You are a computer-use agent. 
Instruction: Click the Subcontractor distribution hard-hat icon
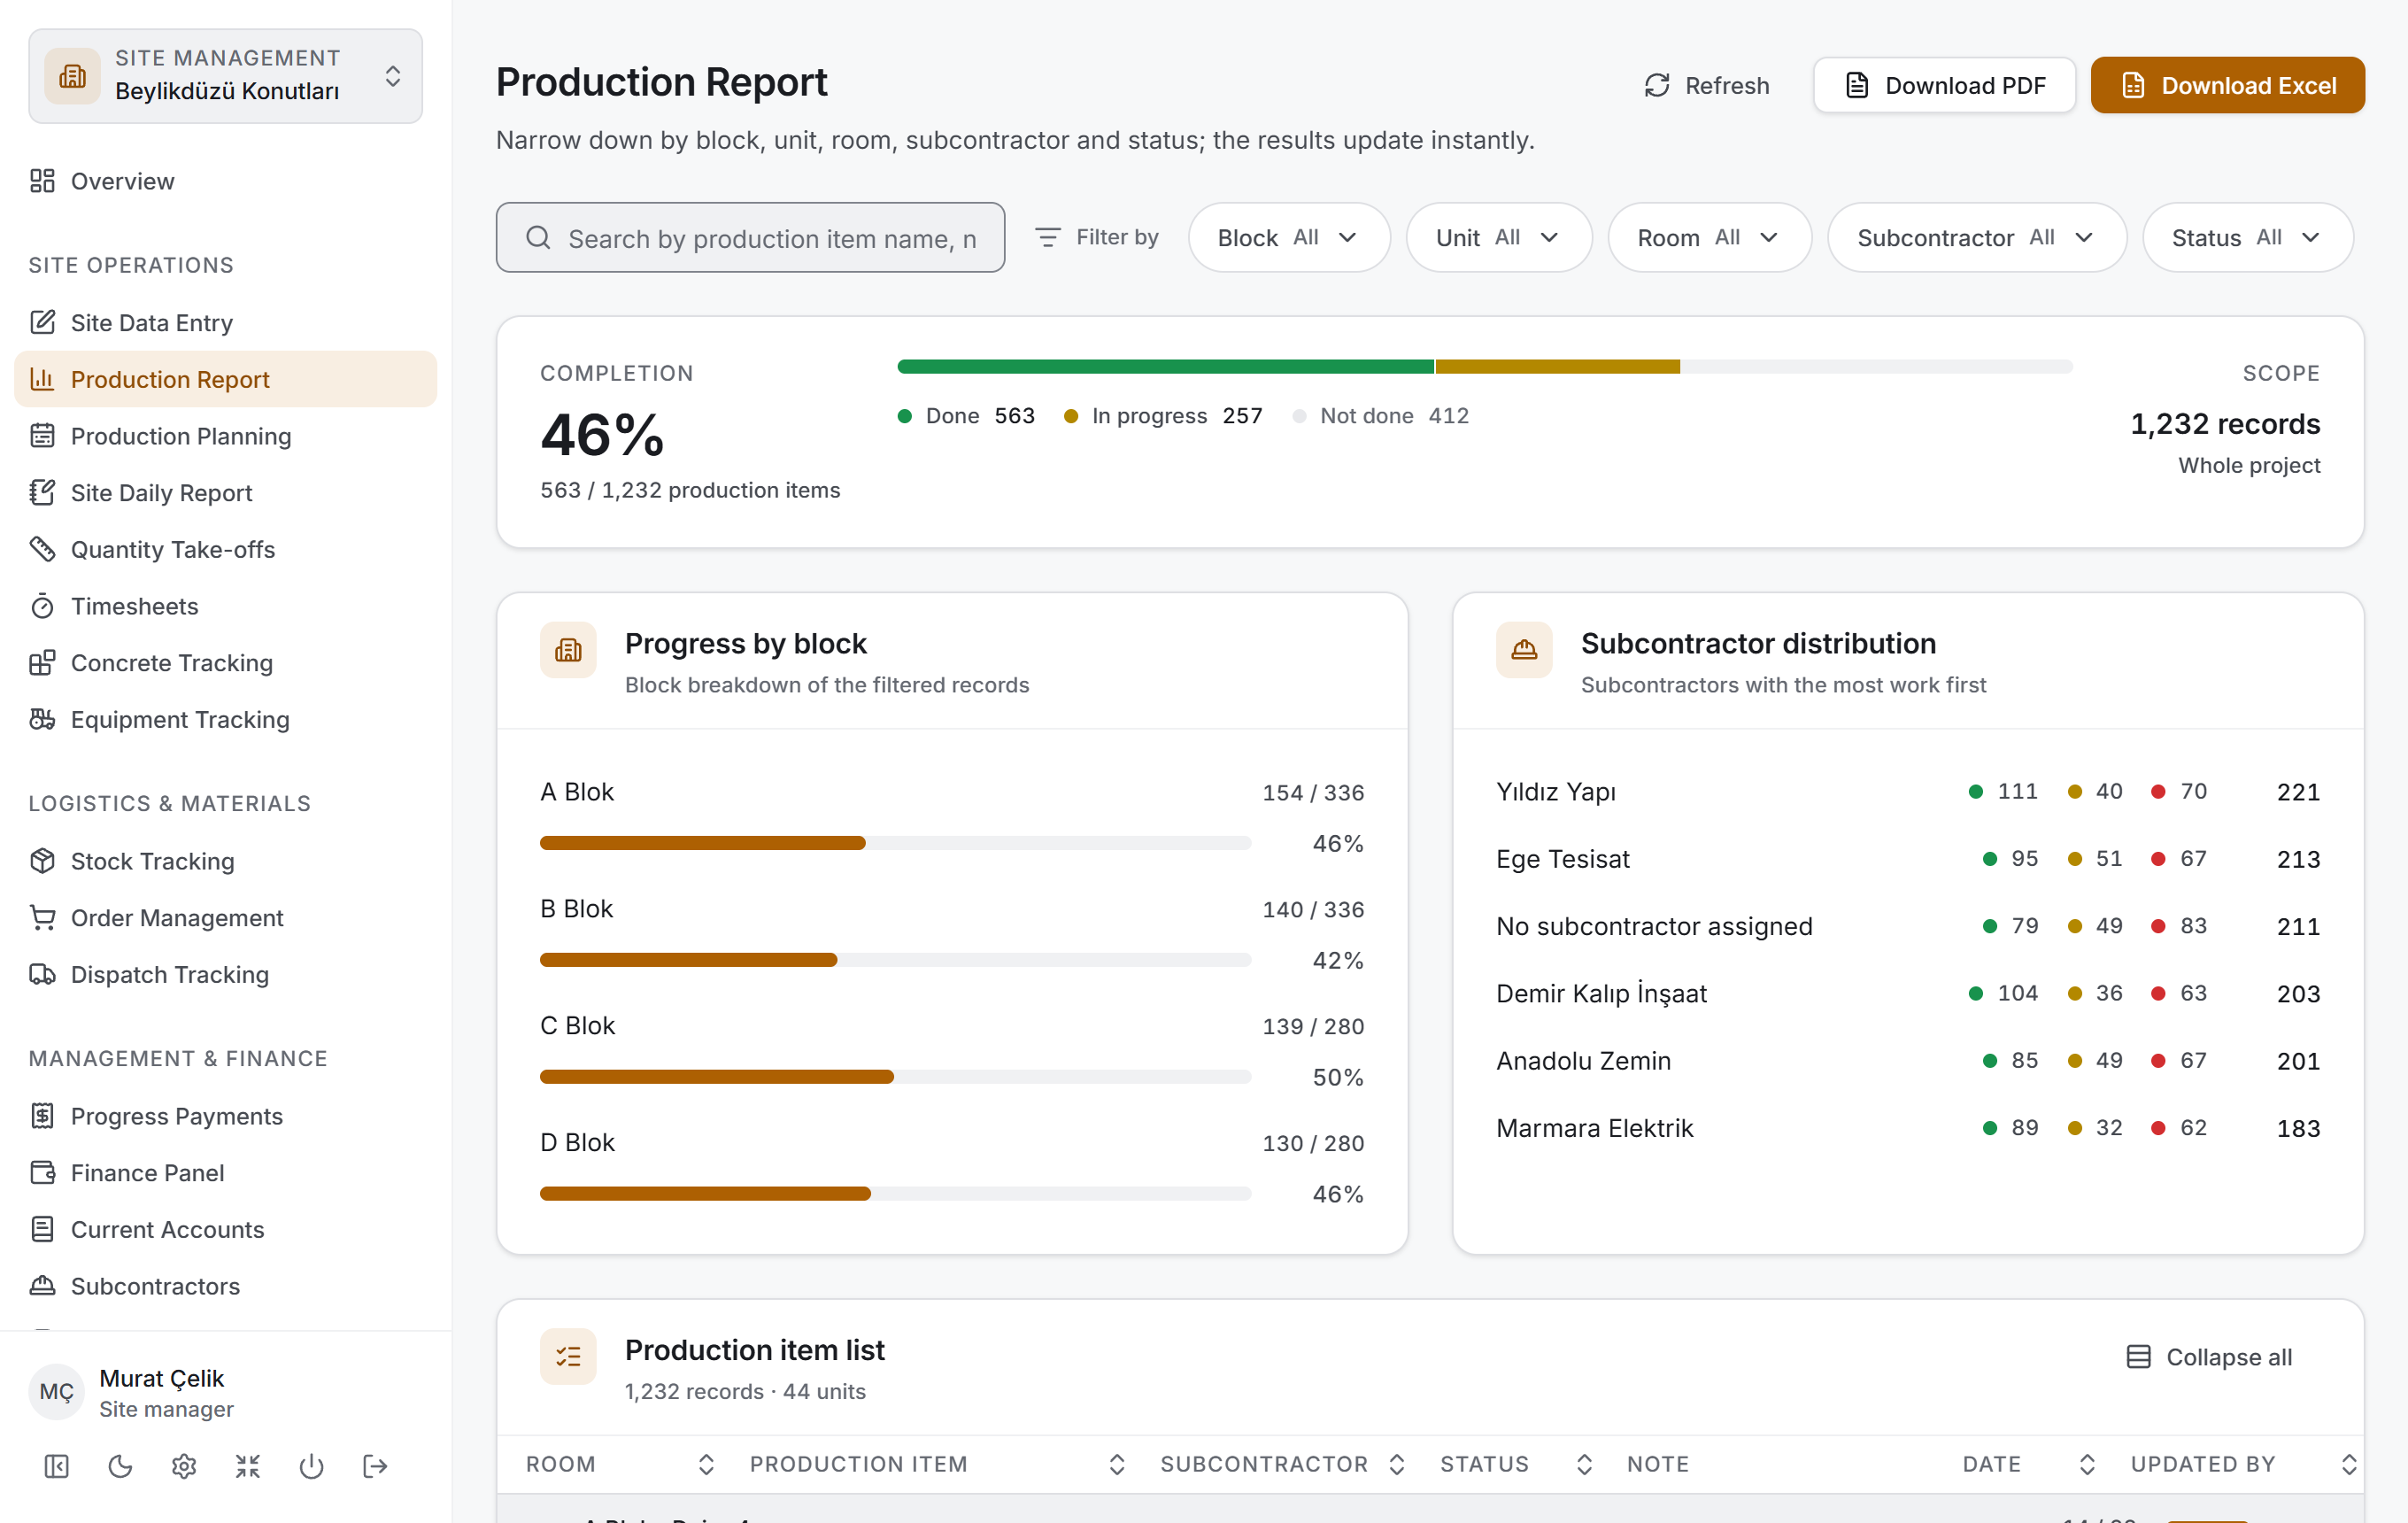coord(1524,650)
